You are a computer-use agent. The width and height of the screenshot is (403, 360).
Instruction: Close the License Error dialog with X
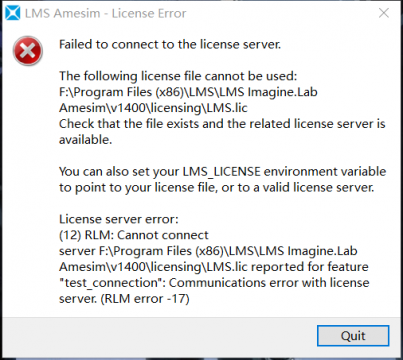[x=384, y=13]
